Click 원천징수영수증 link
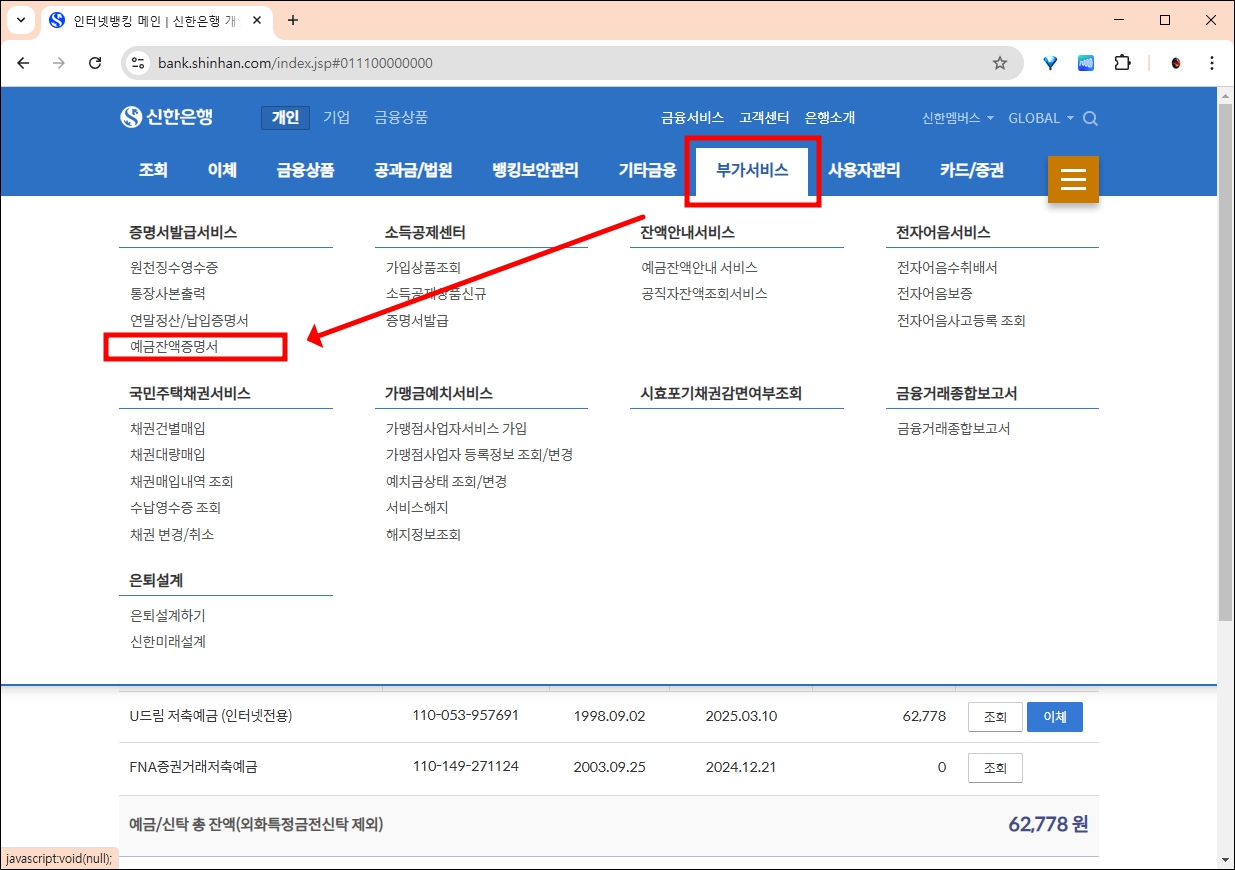 174,268
